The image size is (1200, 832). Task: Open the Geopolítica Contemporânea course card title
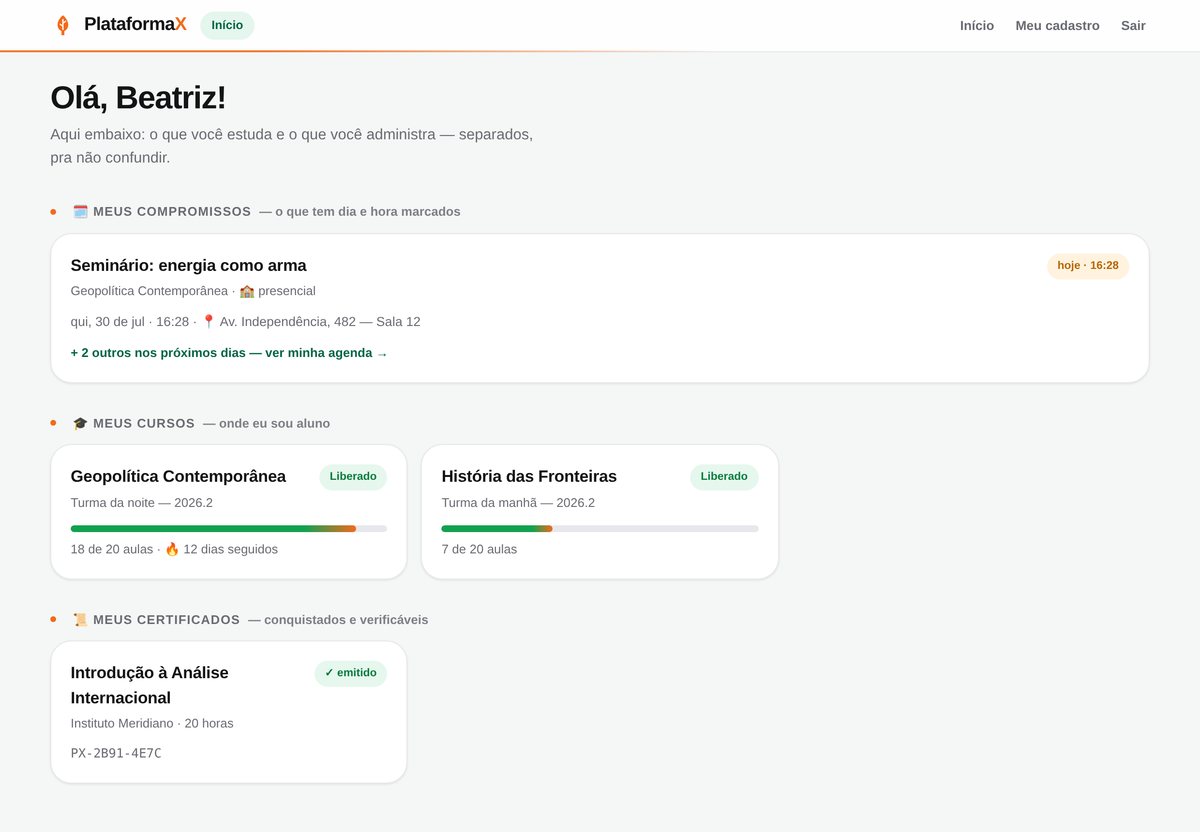(178, 476)
